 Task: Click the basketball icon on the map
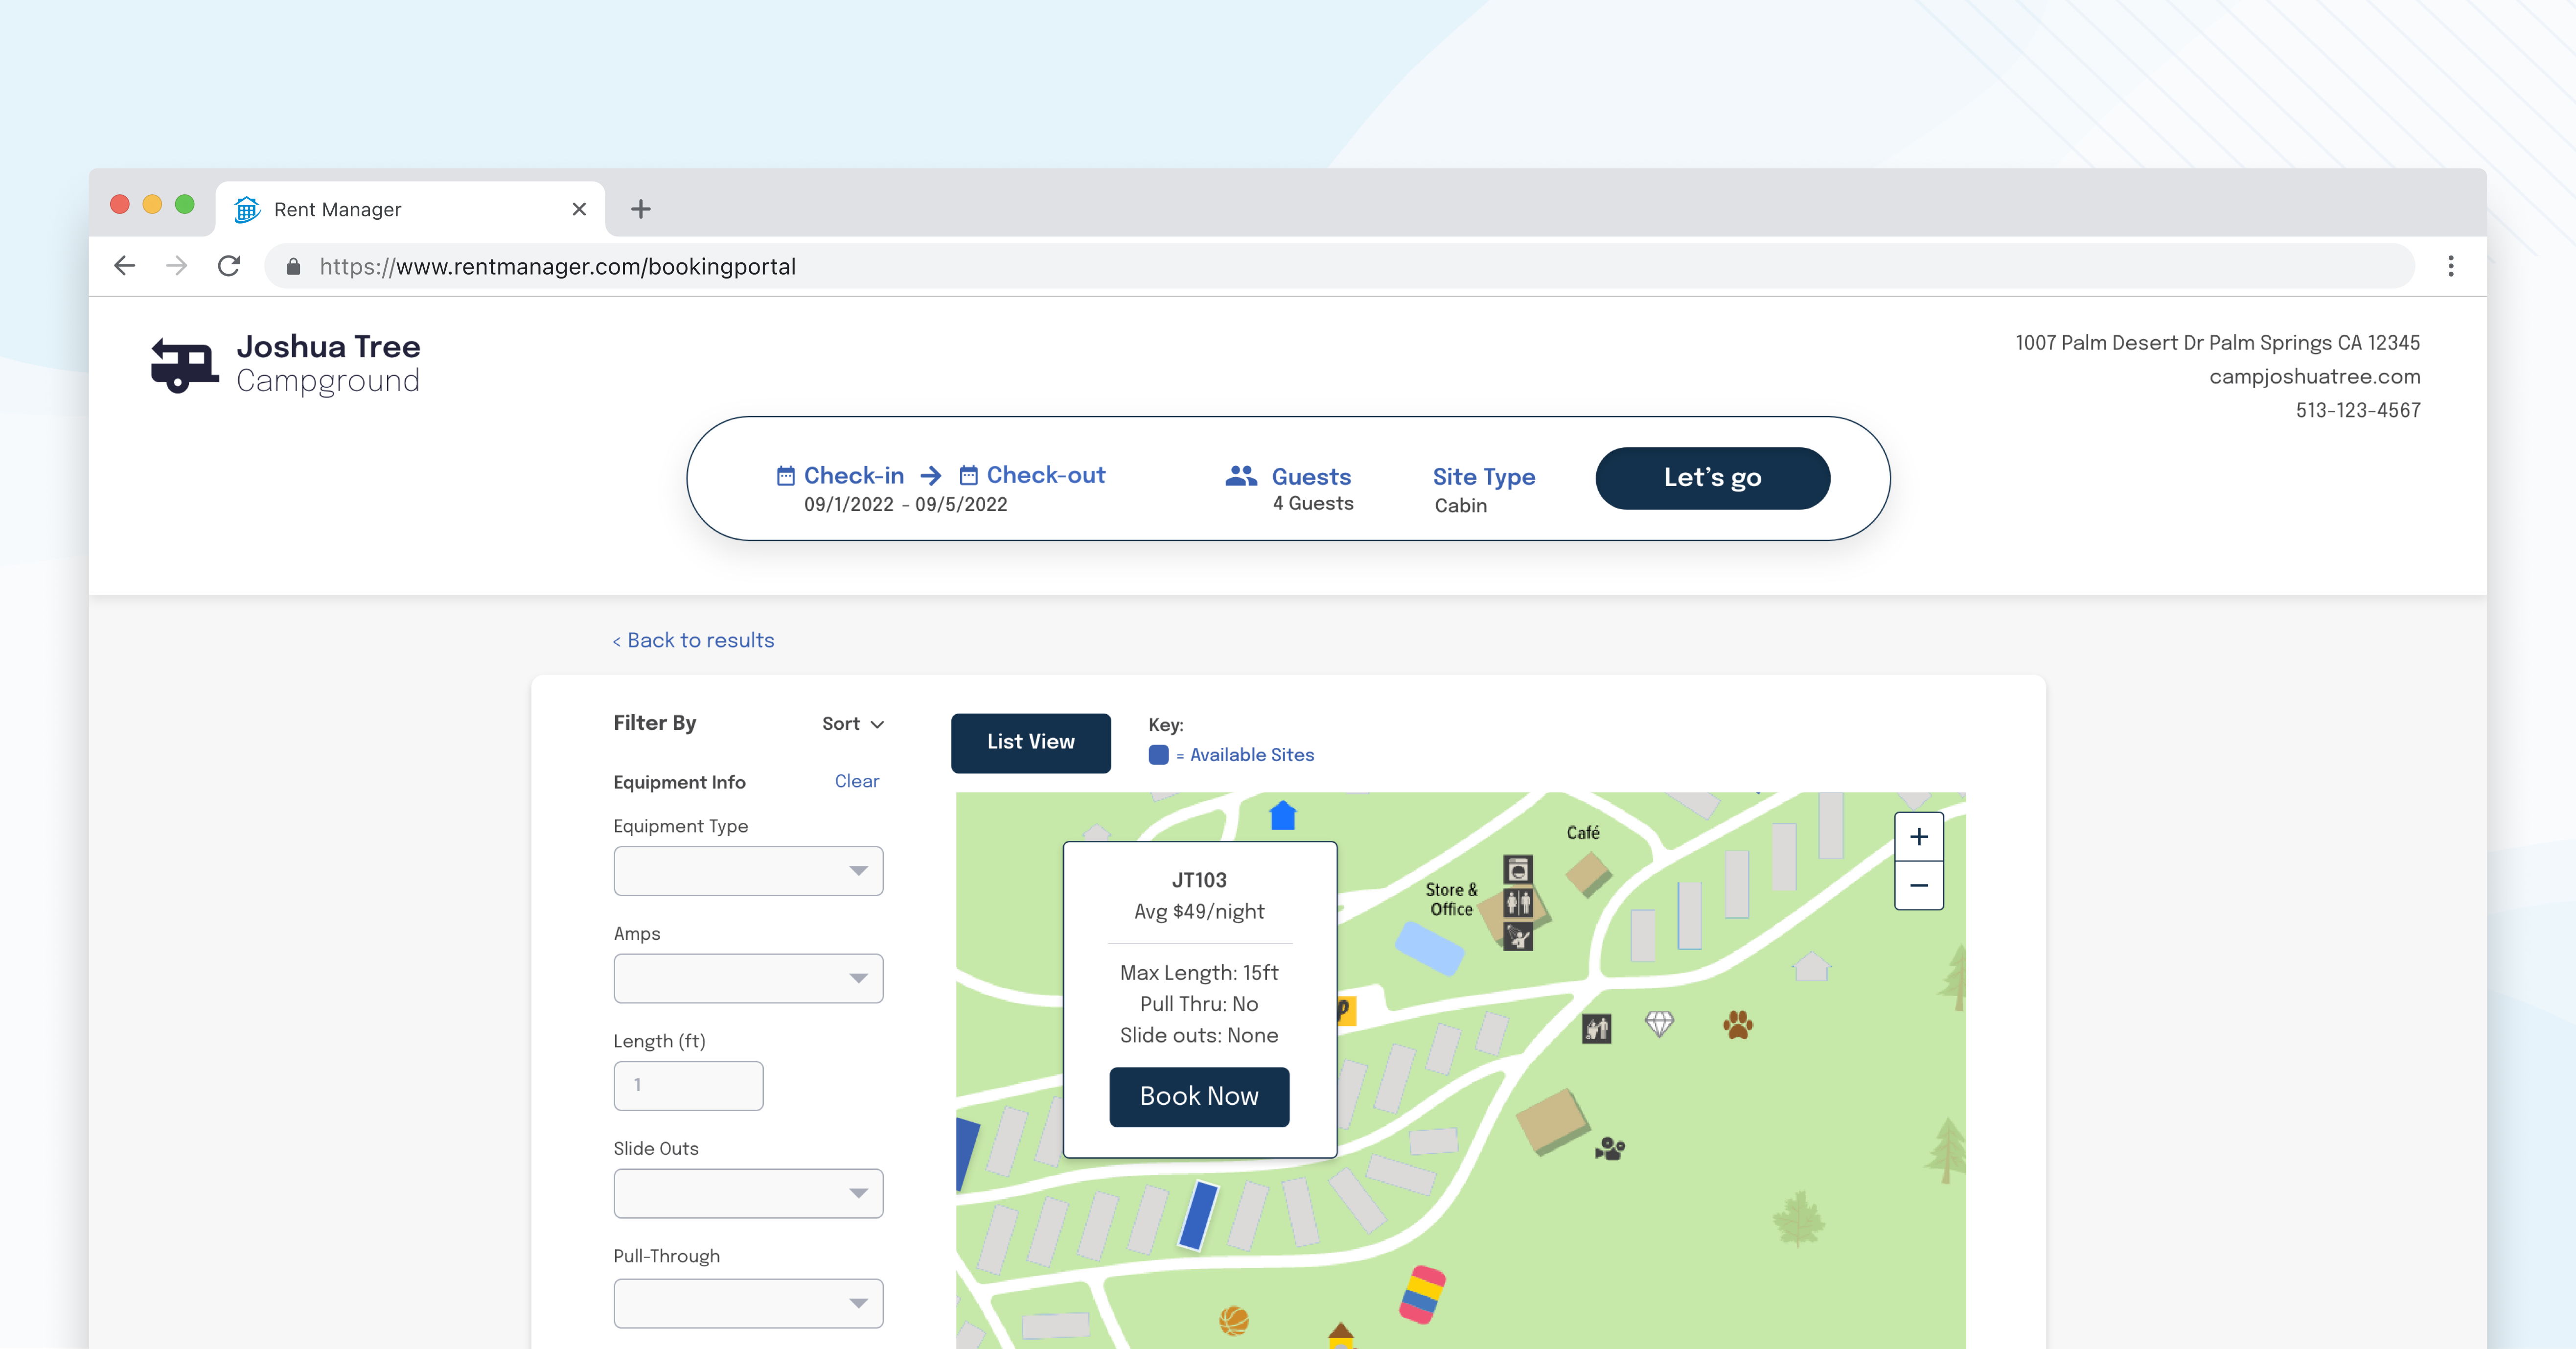coord(1233,1321)
